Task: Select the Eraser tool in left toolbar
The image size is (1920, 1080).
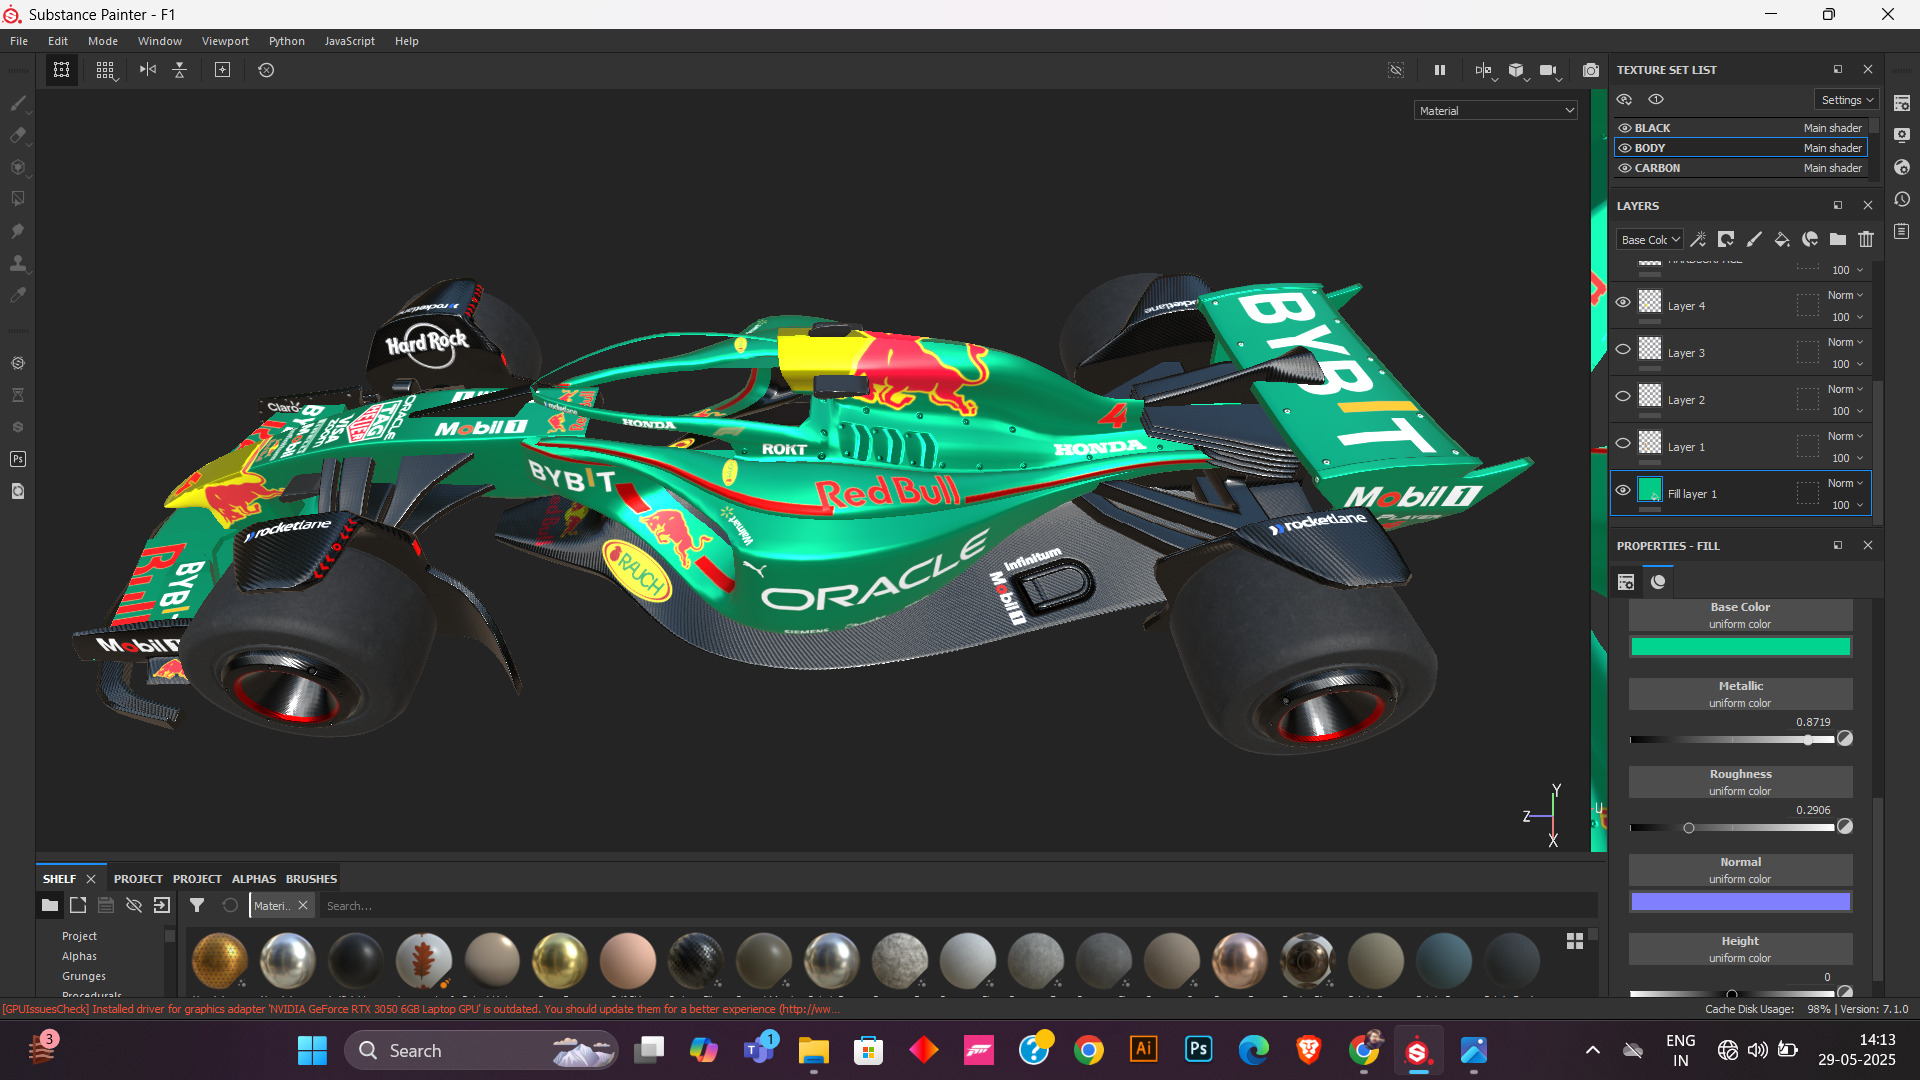Action: click(x=18, y=135)
